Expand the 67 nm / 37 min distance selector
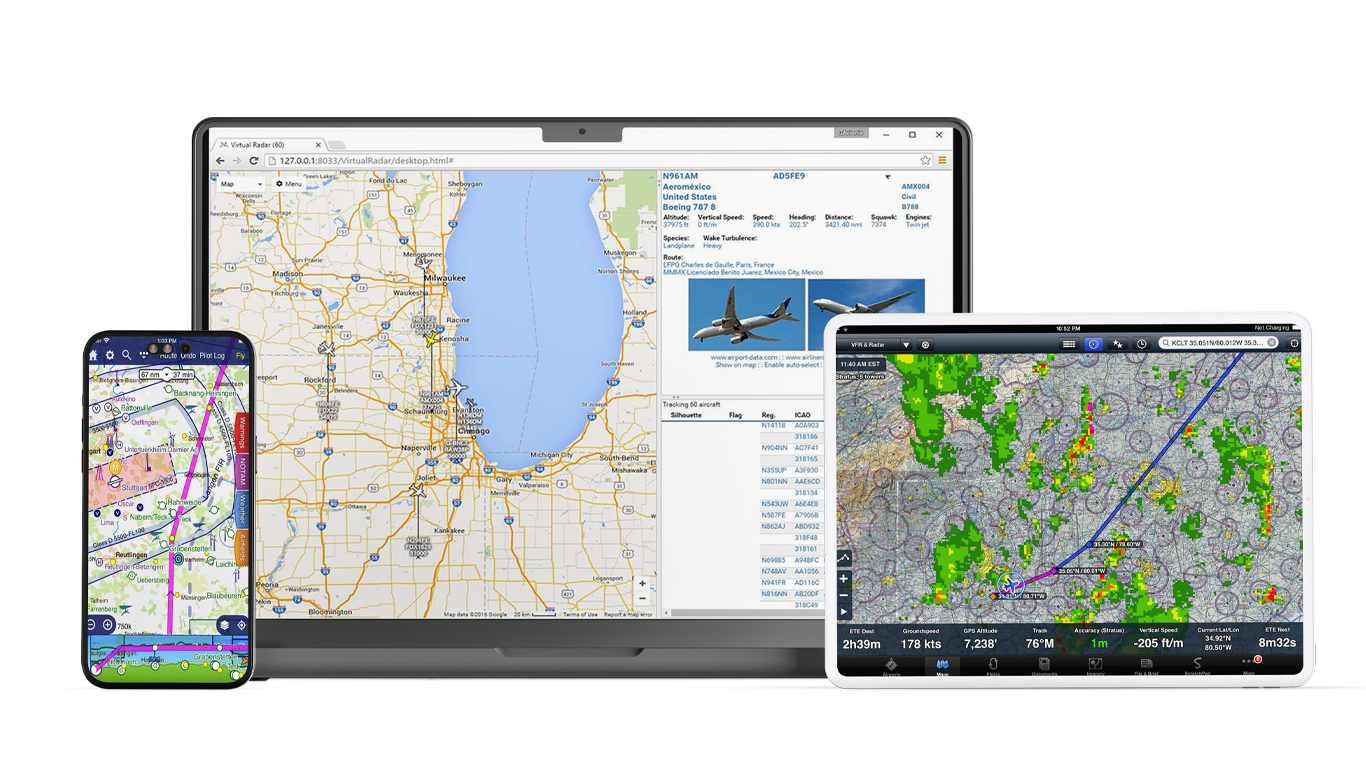 point(167,375)
